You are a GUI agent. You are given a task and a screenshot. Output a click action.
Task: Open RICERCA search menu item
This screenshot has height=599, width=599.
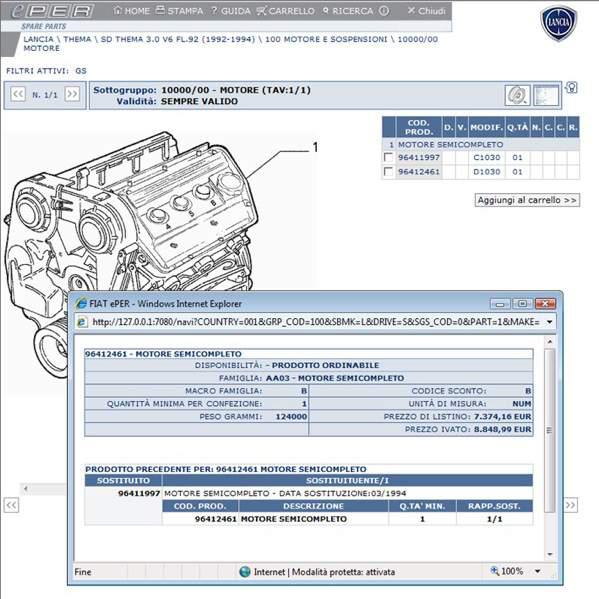pyautogui.click(x=348, y=11)
